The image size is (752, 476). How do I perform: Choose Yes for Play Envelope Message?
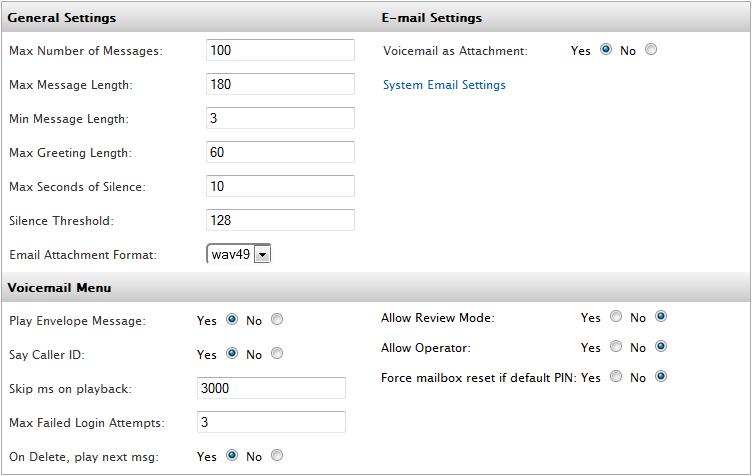[232, 319]
